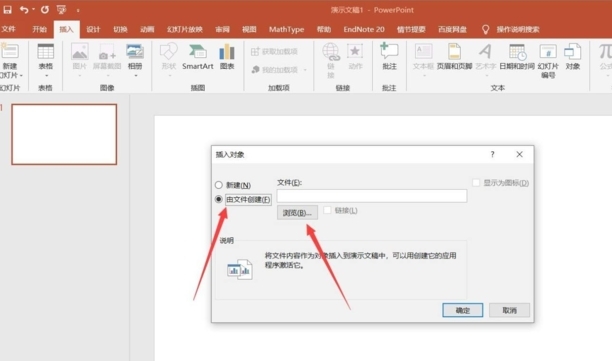Insert a SmartArt graphic

click(198, 57)
